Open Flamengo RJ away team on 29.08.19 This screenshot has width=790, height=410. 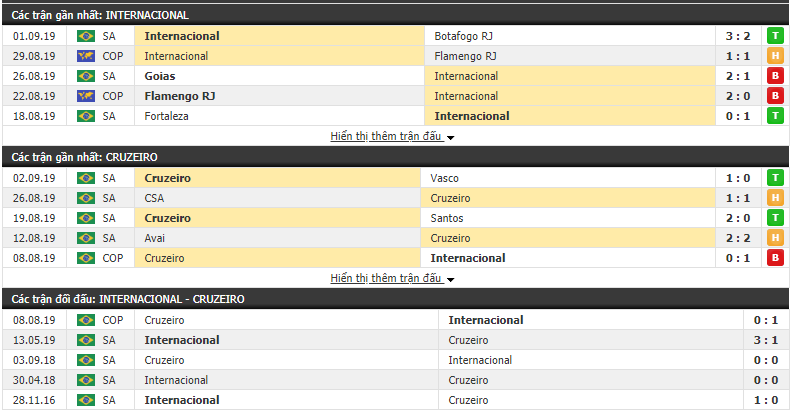tap(465, 56)
